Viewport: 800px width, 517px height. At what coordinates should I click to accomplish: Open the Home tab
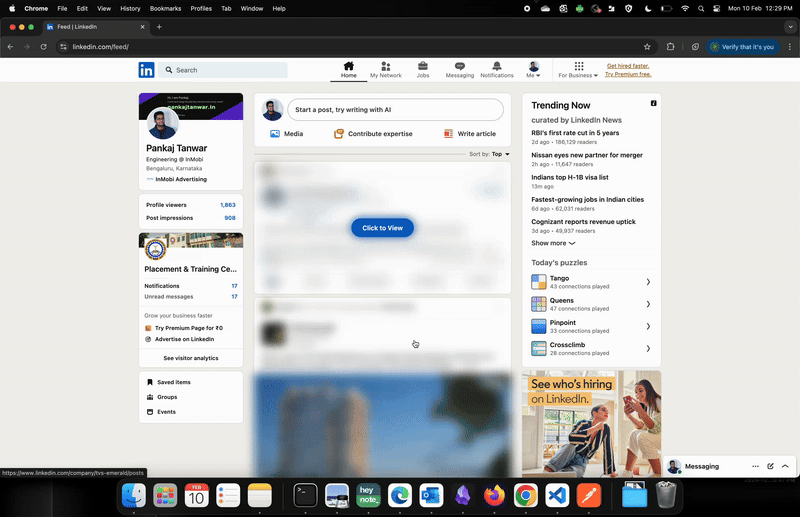[x=348, y=70]
